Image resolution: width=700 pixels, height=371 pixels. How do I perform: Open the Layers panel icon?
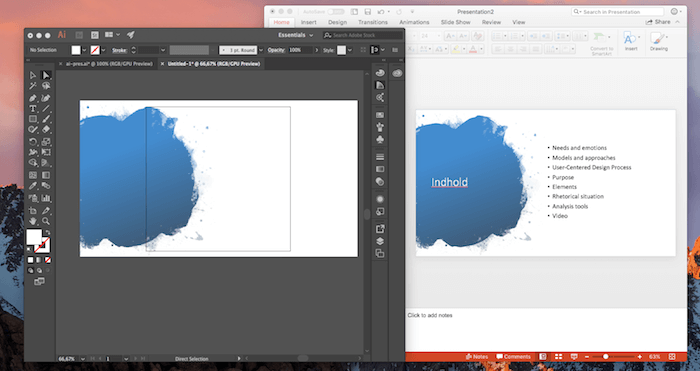380,241
